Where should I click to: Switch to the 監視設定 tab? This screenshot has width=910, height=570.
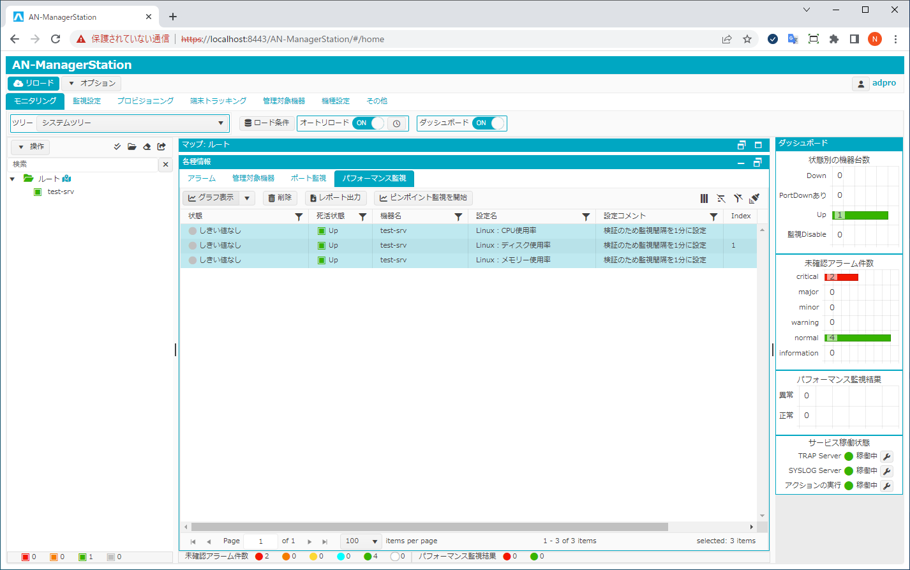coord(86,101)
